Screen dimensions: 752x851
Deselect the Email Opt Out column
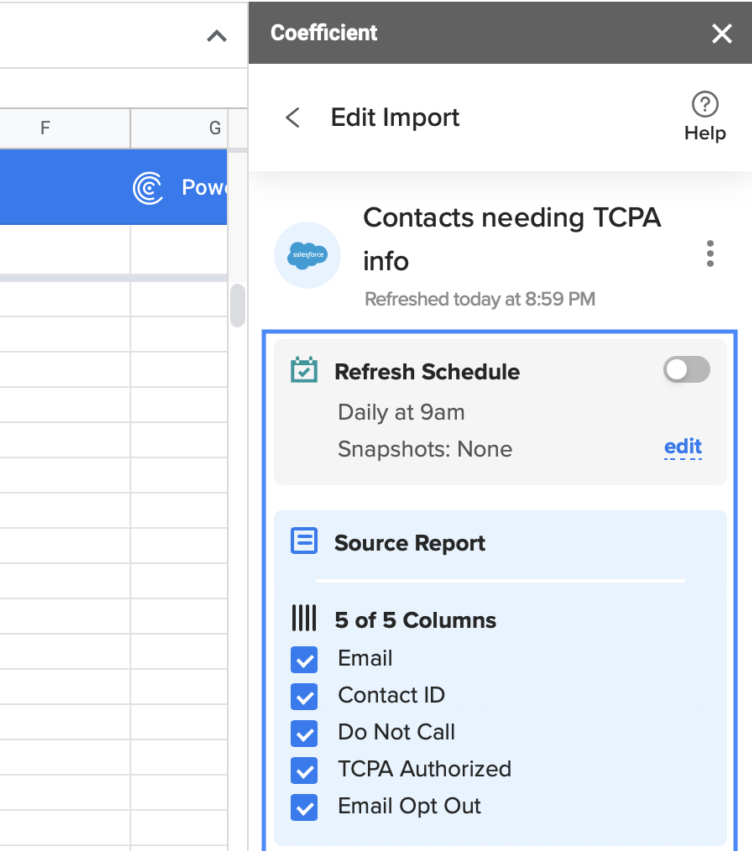(304, 807)
